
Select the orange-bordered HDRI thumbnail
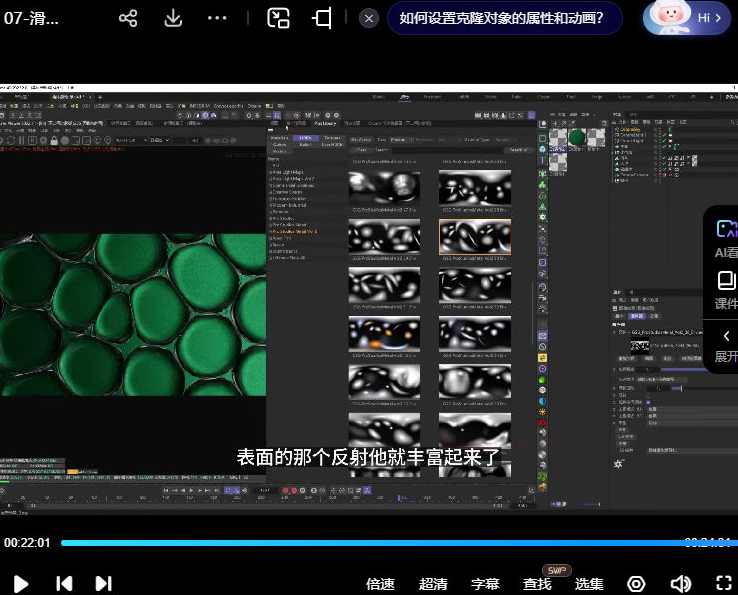[x=475, y=237]
